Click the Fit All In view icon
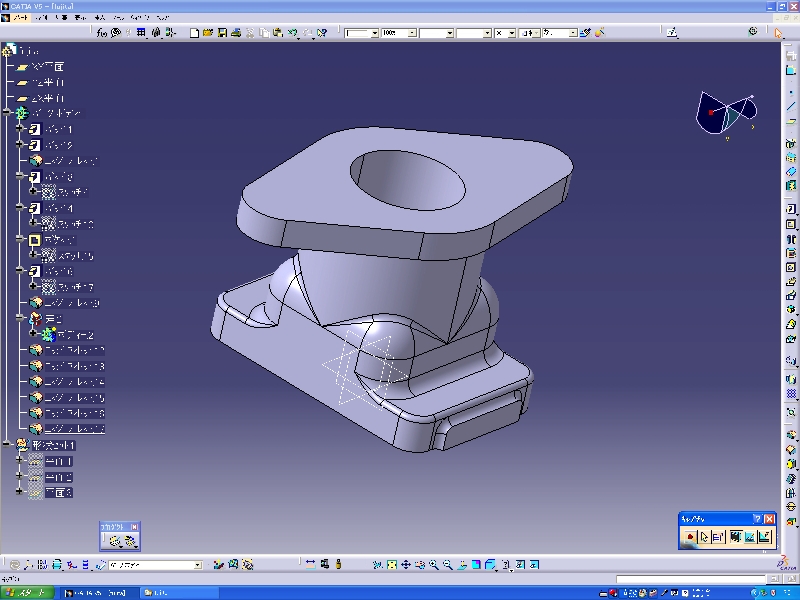Image resolution: width=800 pixels, height=600 pixels. coord(392,564)
